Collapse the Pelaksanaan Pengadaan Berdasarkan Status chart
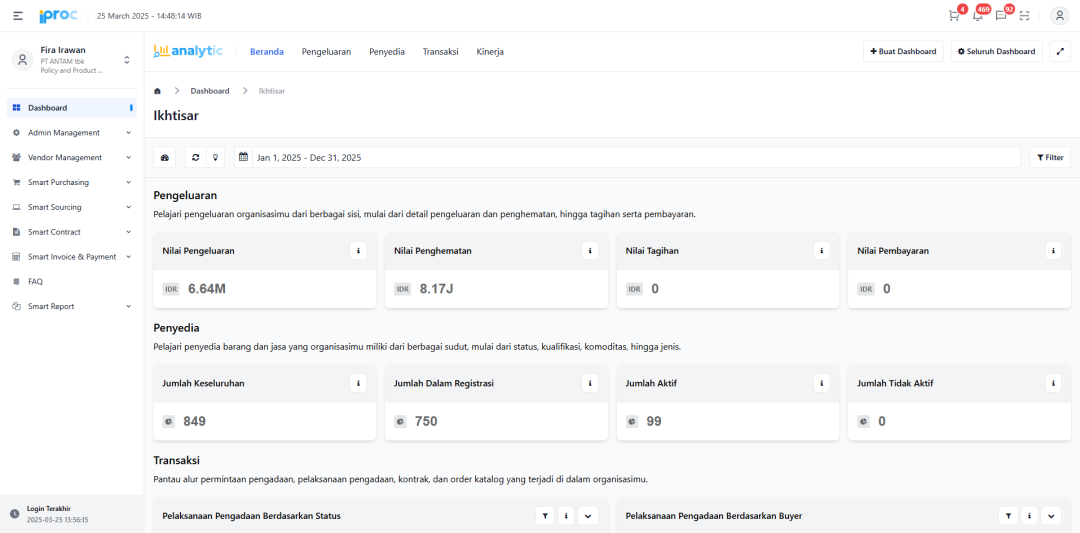Screen dimensions: 1080x533 tap(588, 516)
